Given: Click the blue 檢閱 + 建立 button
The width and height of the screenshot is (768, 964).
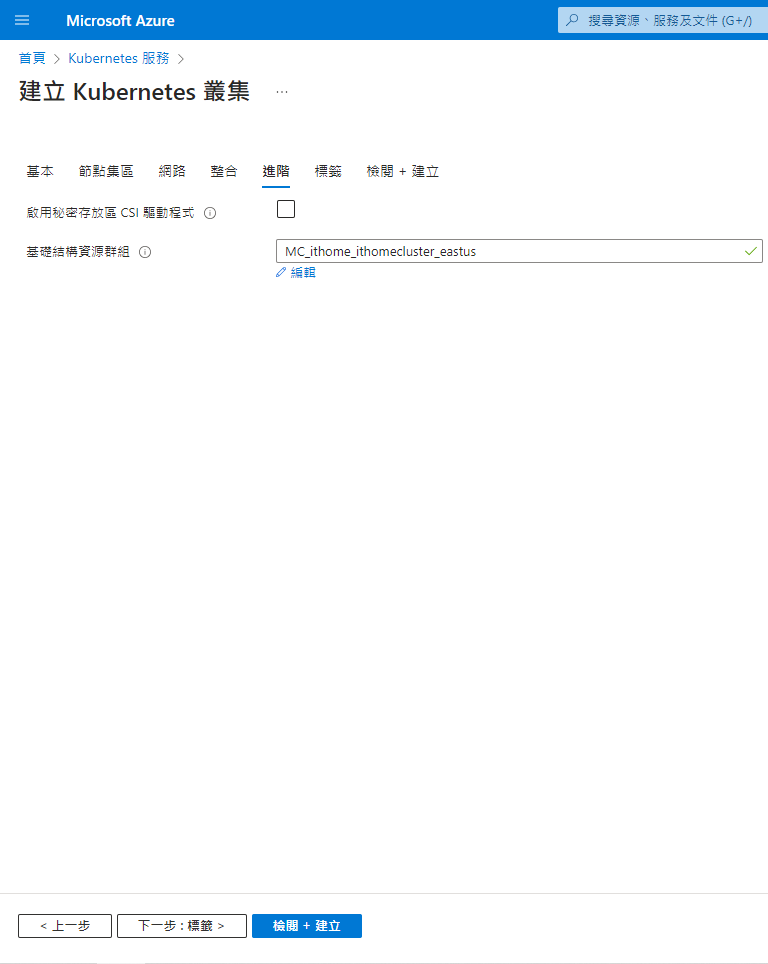Looking at the screenshot, I should (x=307, y=926).
